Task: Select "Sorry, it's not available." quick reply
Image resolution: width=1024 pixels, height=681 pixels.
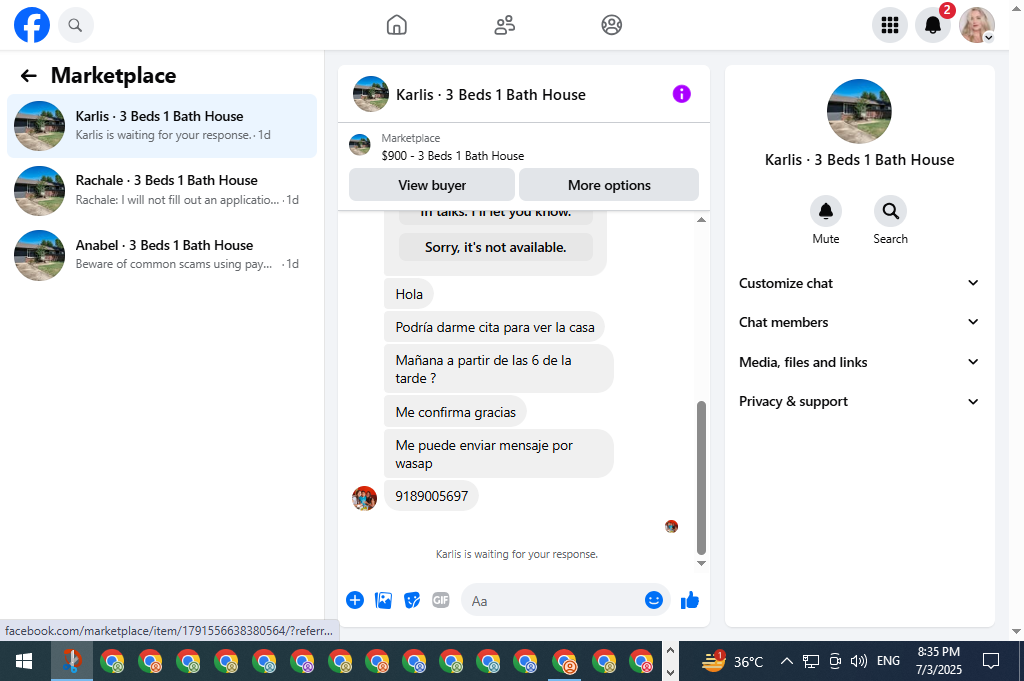Action: (x=496, y=247)
